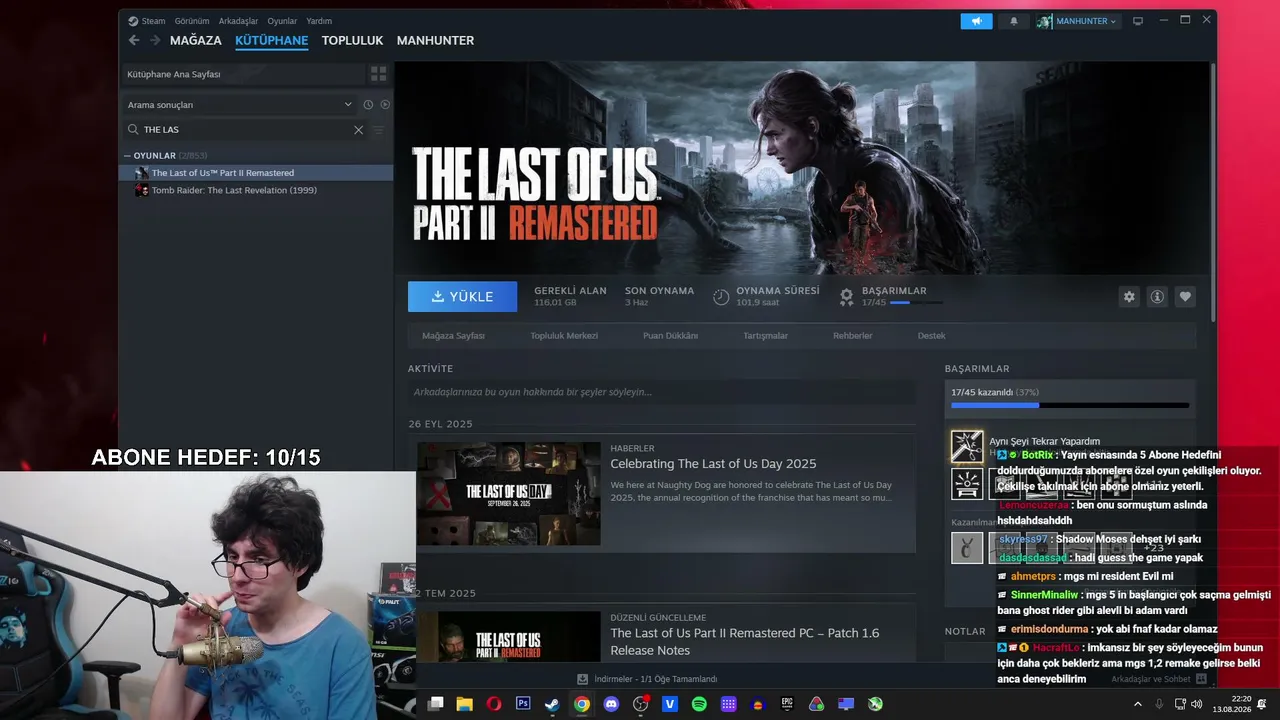
Task: Open Chrome from the taskbar
Action: click(x=582, y=704)
